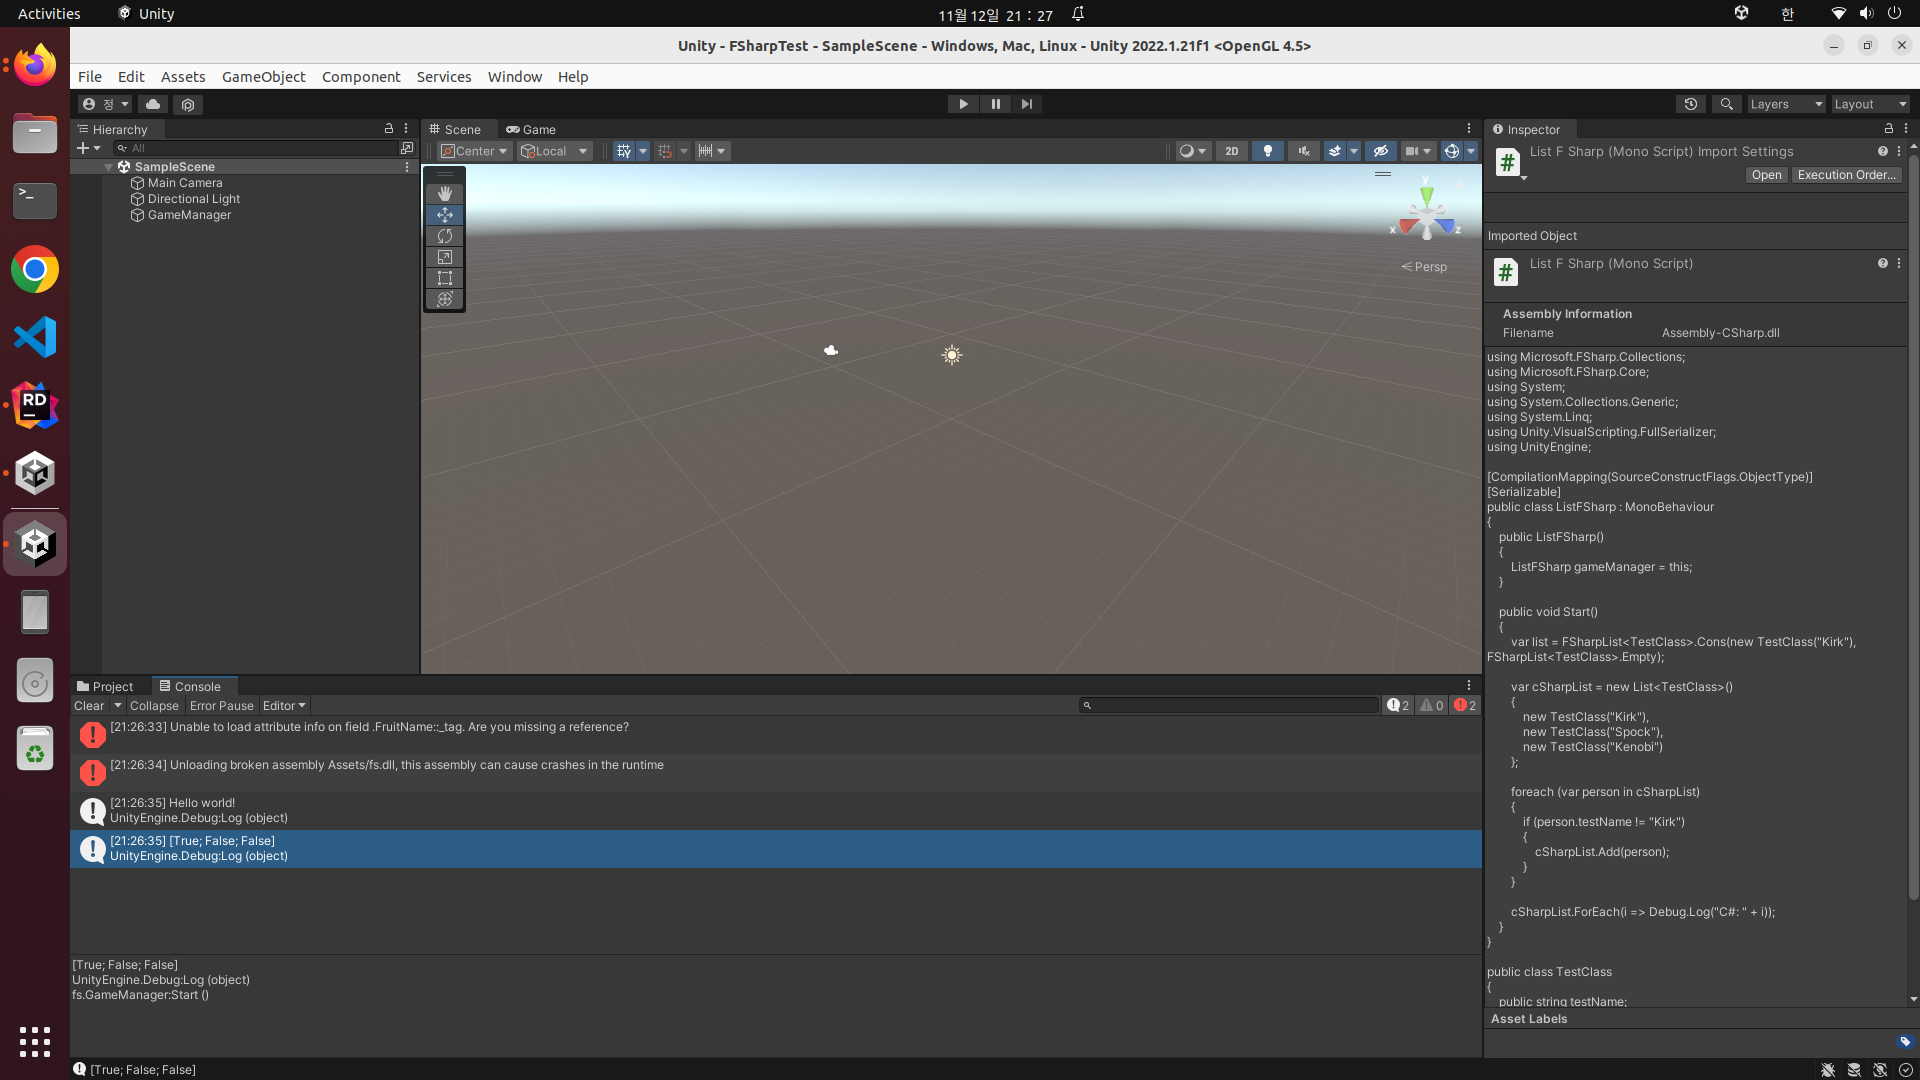
Task: Toggle 2D view mode in Scene
Action: (1232, 151)
